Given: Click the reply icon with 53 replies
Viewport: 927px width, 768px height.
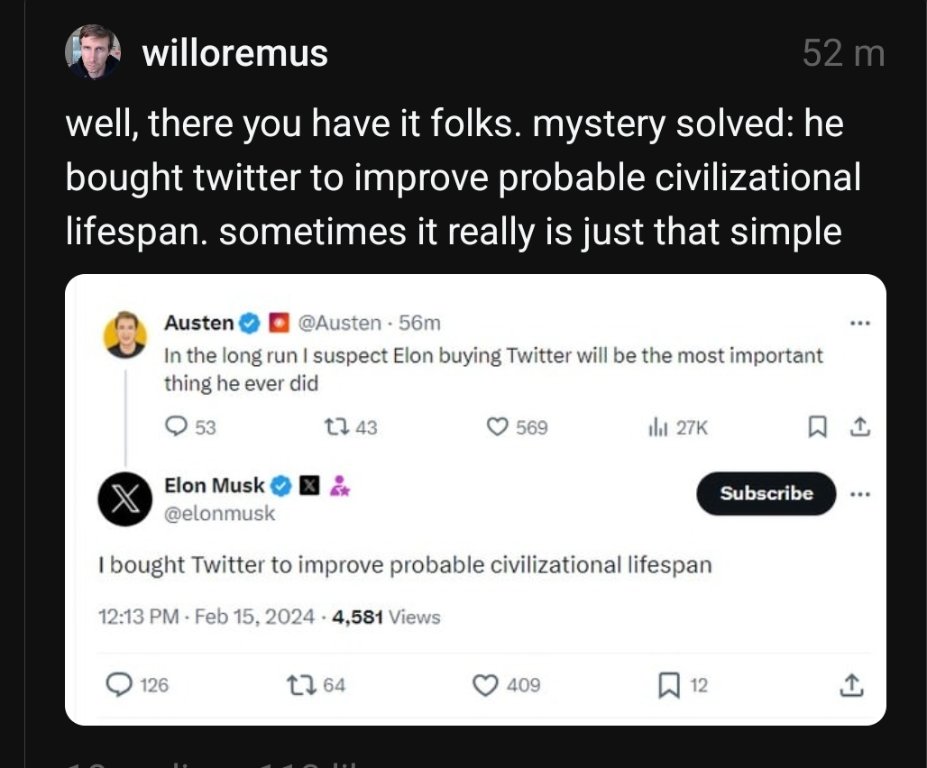Looking at the screenshot, I should pos(175,427).
